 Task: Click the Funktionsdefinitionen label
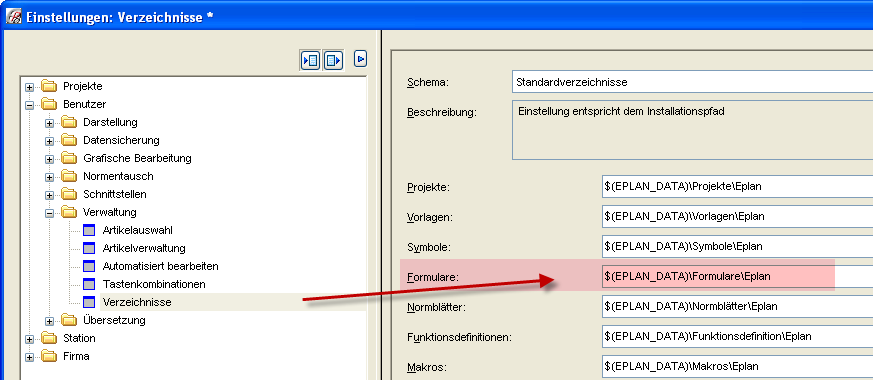459,337
